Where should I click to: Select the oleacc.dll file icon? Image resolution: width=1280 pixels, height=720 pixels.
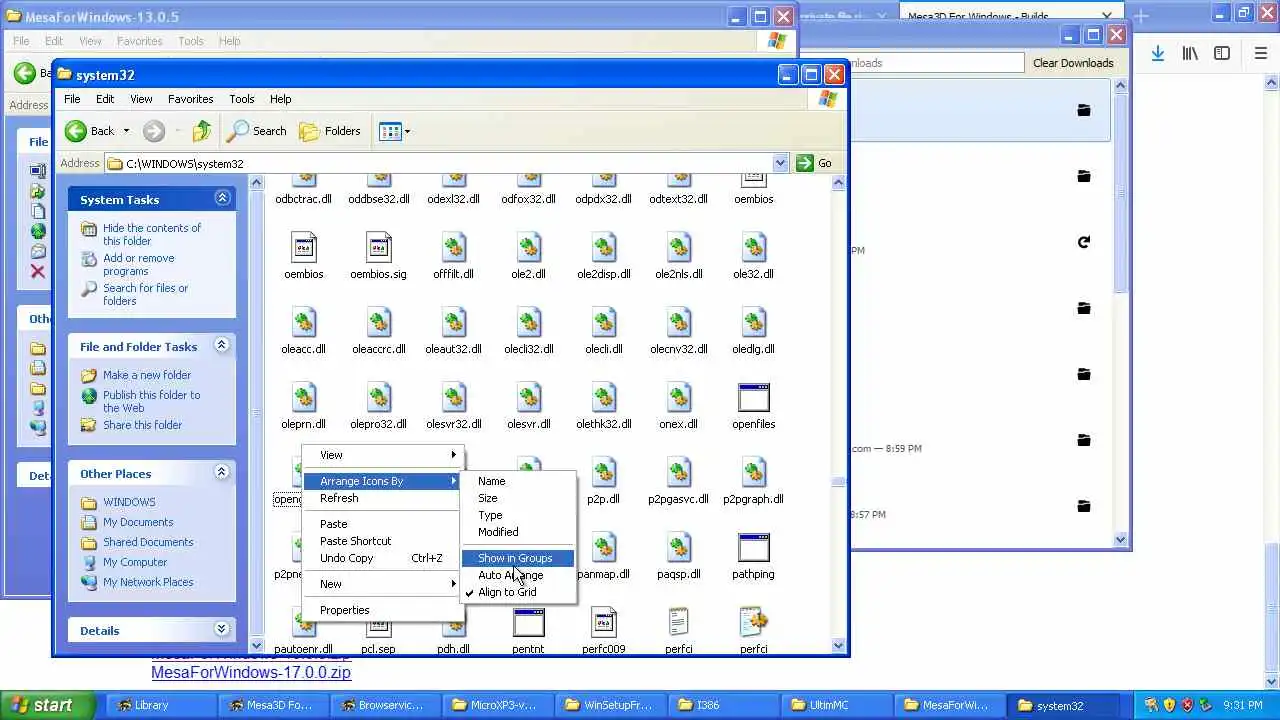tap(303, 322)
